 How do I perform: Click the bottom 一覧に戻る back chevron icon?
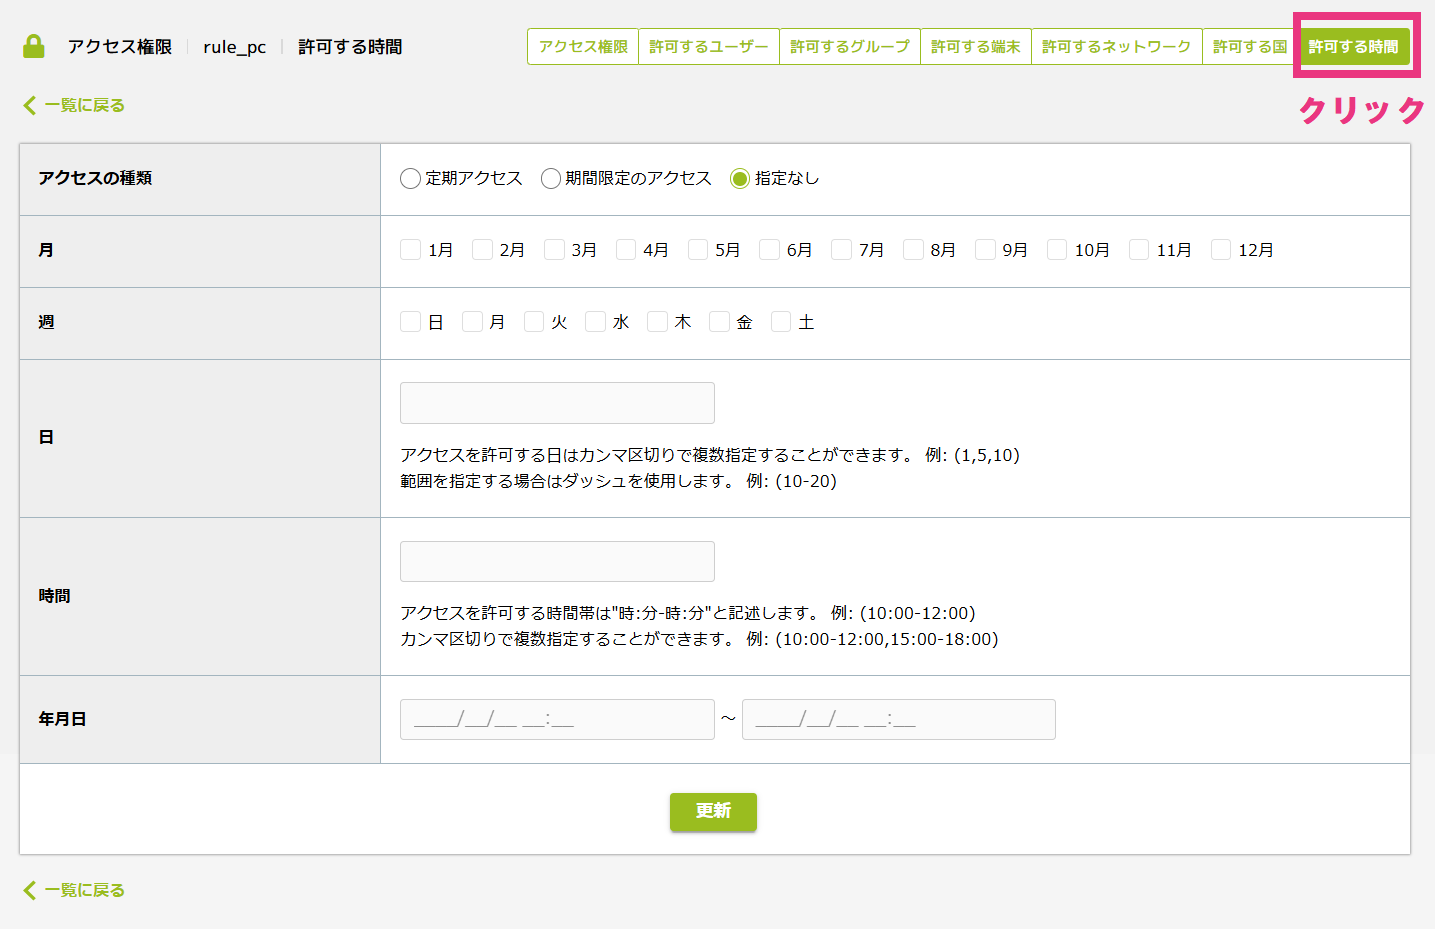point(29,890)
